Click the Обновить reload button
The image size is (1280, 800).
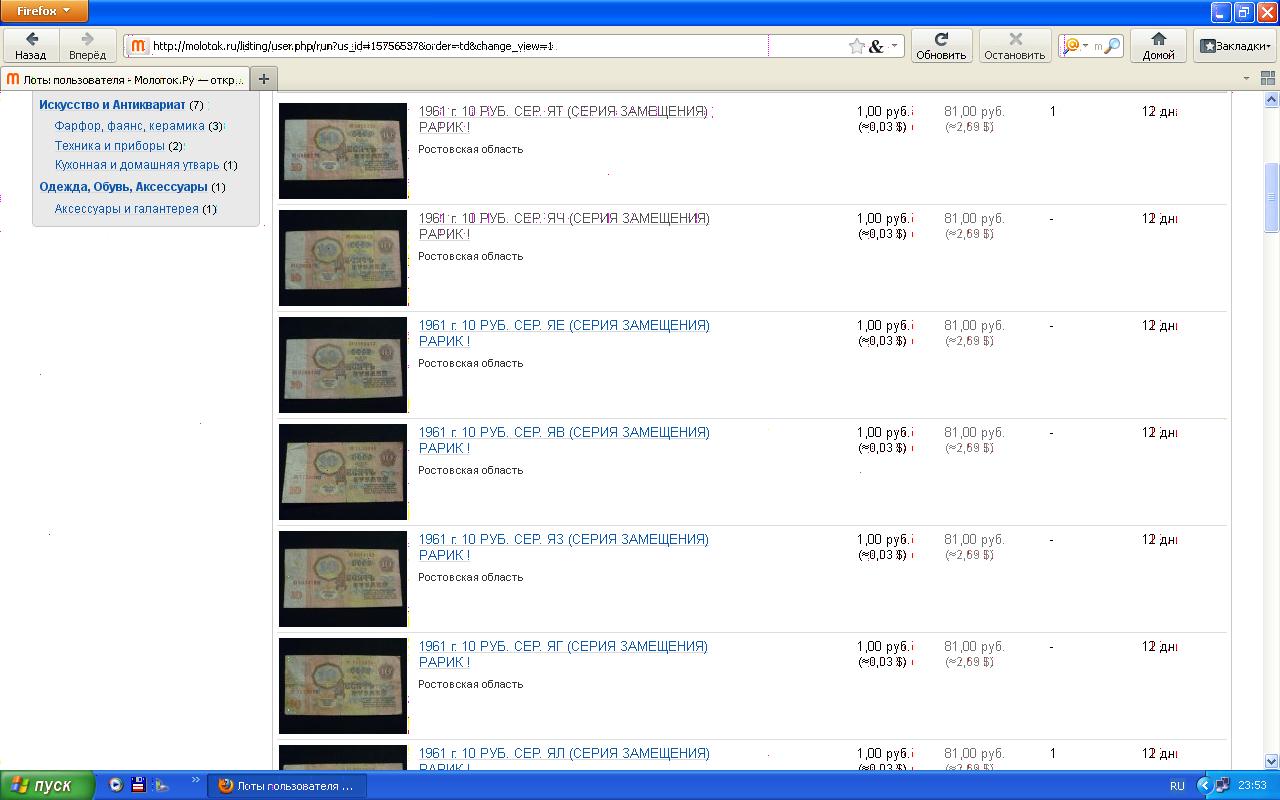point(940,45)
